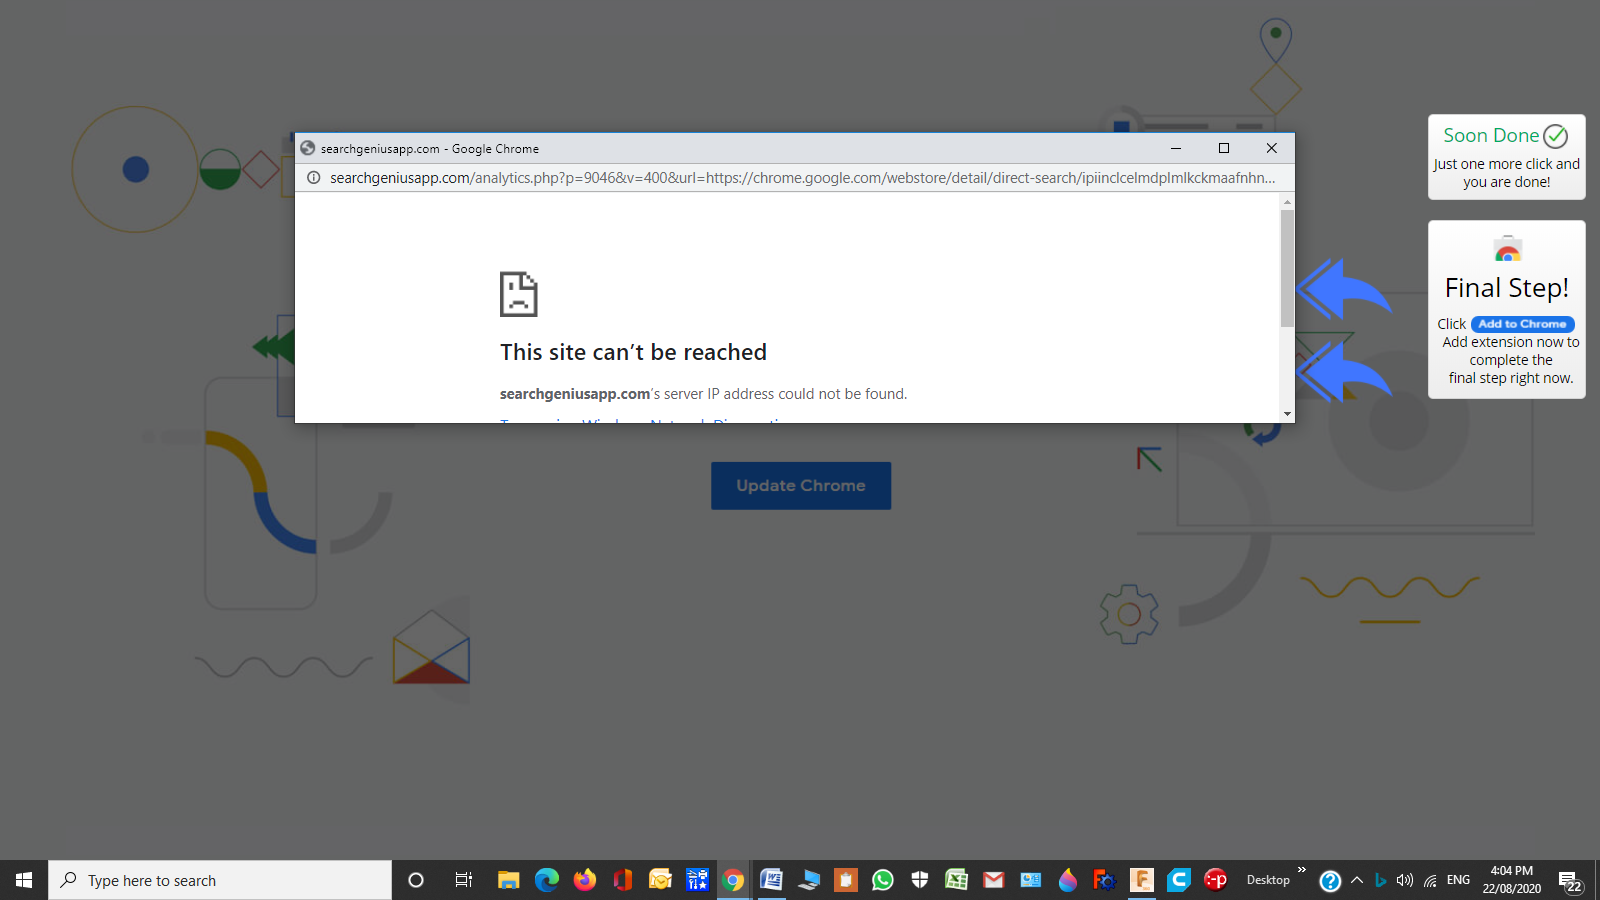
Task: Open WhatsApp from the taskbar
Action: 883,880
